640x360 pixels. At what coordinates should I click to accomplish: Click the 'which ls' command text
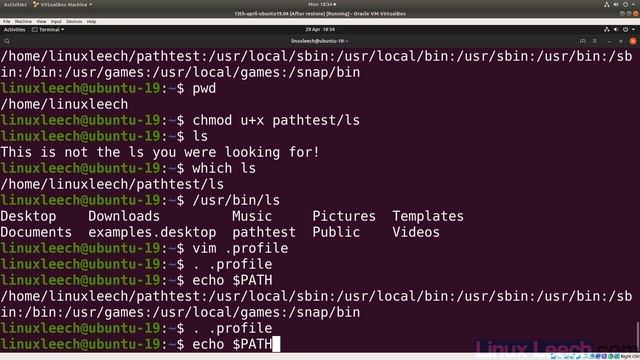click(x=224, y=168)
